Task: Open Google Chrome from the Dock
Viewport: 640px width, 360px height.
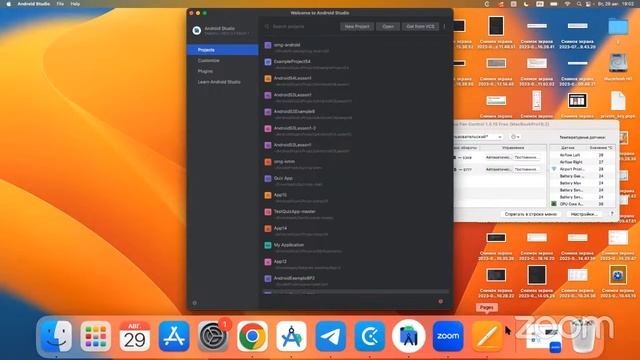Action: (252, 336)
